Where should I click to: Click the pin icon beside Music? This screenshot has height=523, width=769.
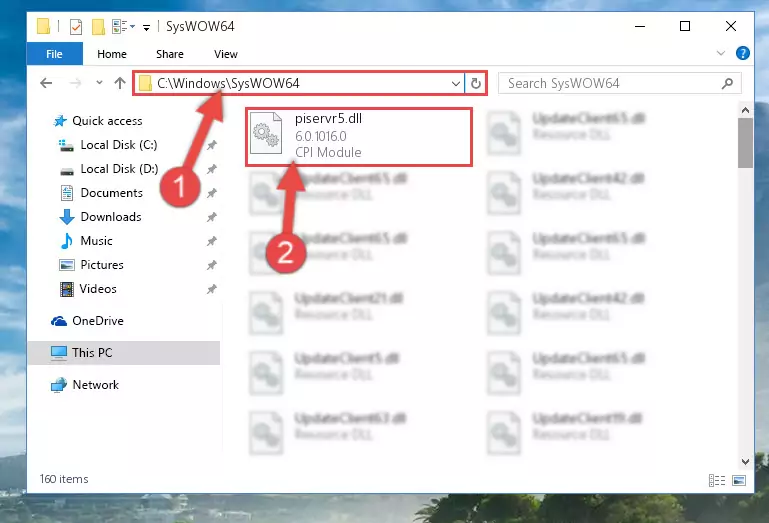[x=212, y=241]
